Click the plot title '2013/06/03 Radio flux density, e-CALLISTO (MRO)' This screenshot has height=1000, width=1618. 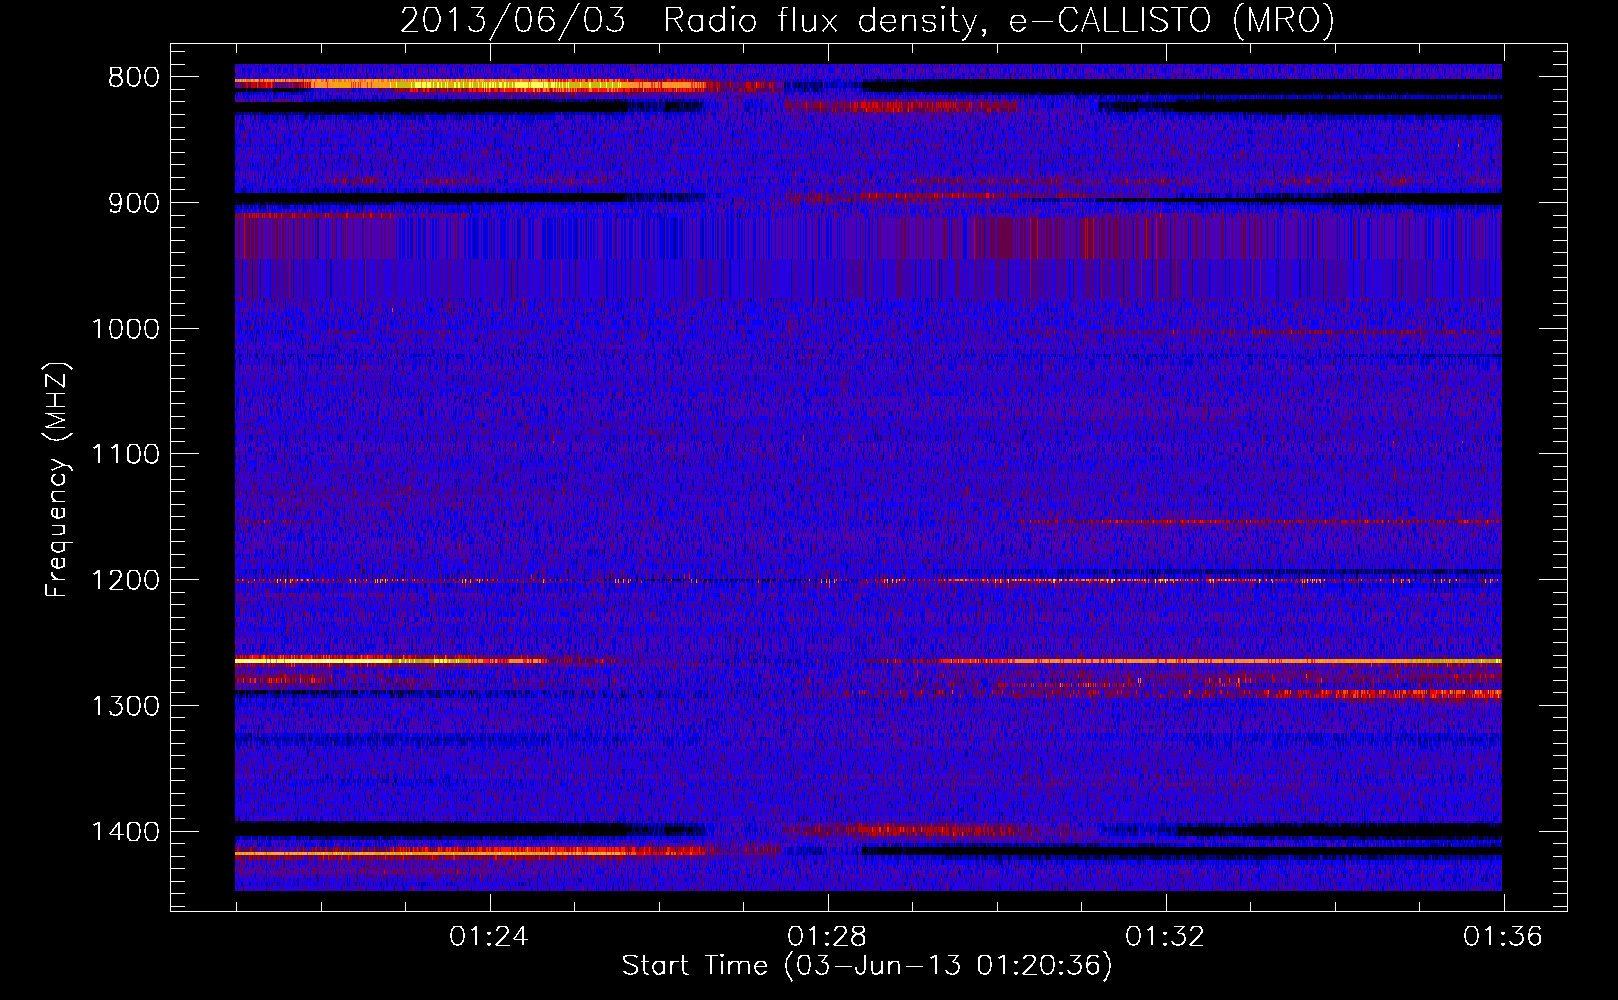click(867, 21)
